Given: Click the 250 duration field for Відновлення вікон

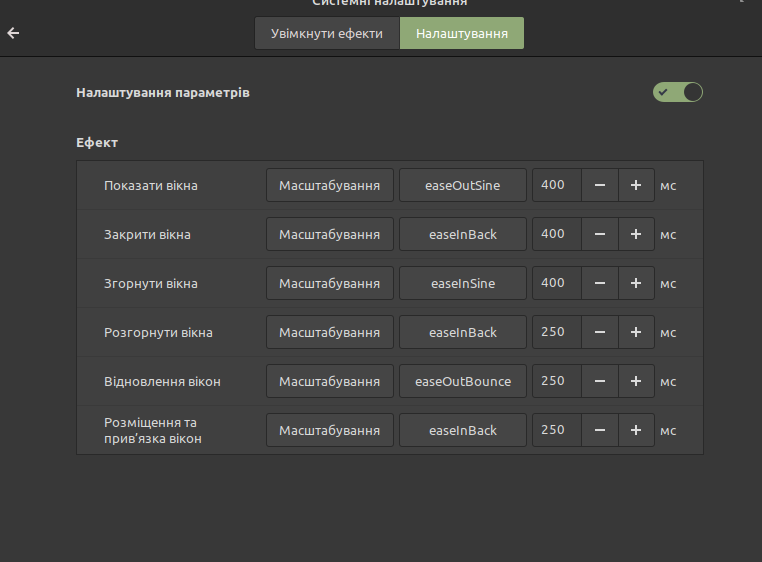Looking at the screenshot, I should coord(557,382).
